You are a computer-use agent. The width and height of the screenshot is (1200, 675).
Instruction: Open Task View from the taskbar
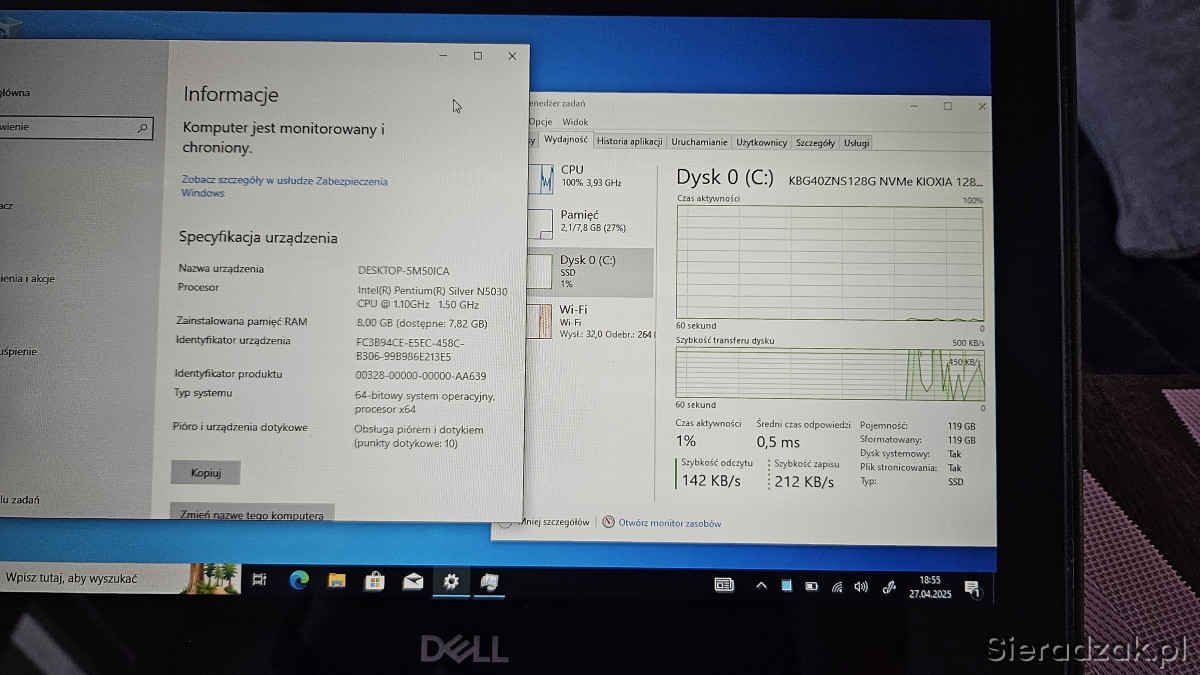coord(259,579)
